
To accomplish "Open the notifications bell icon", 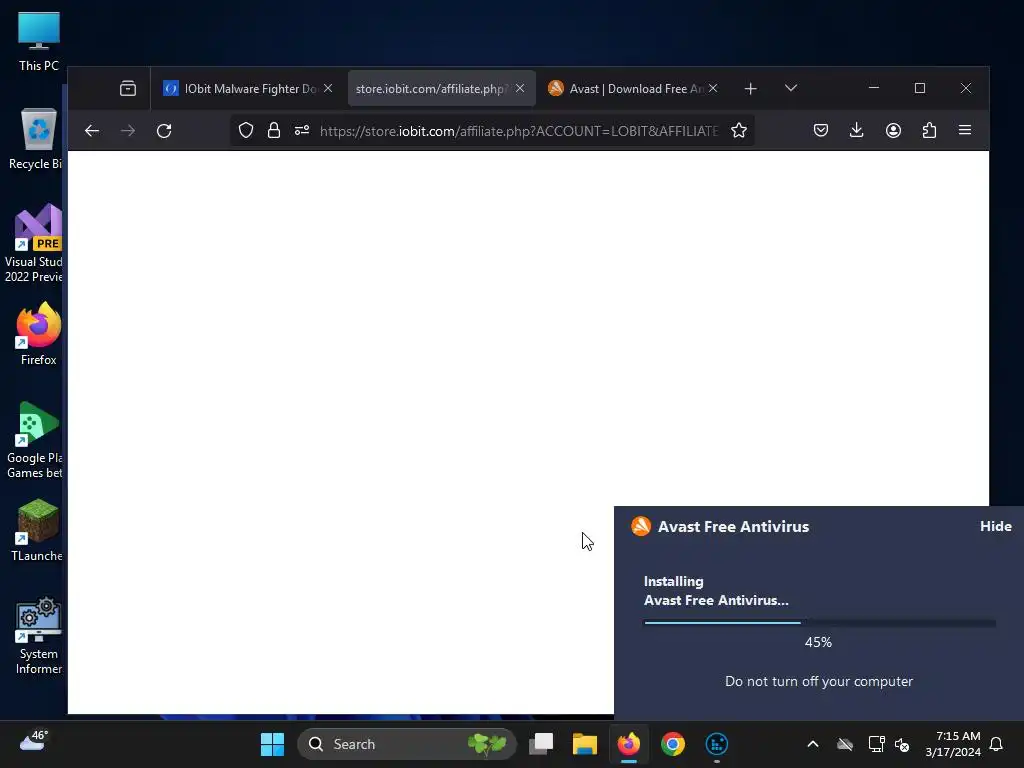I will (996, 744).
